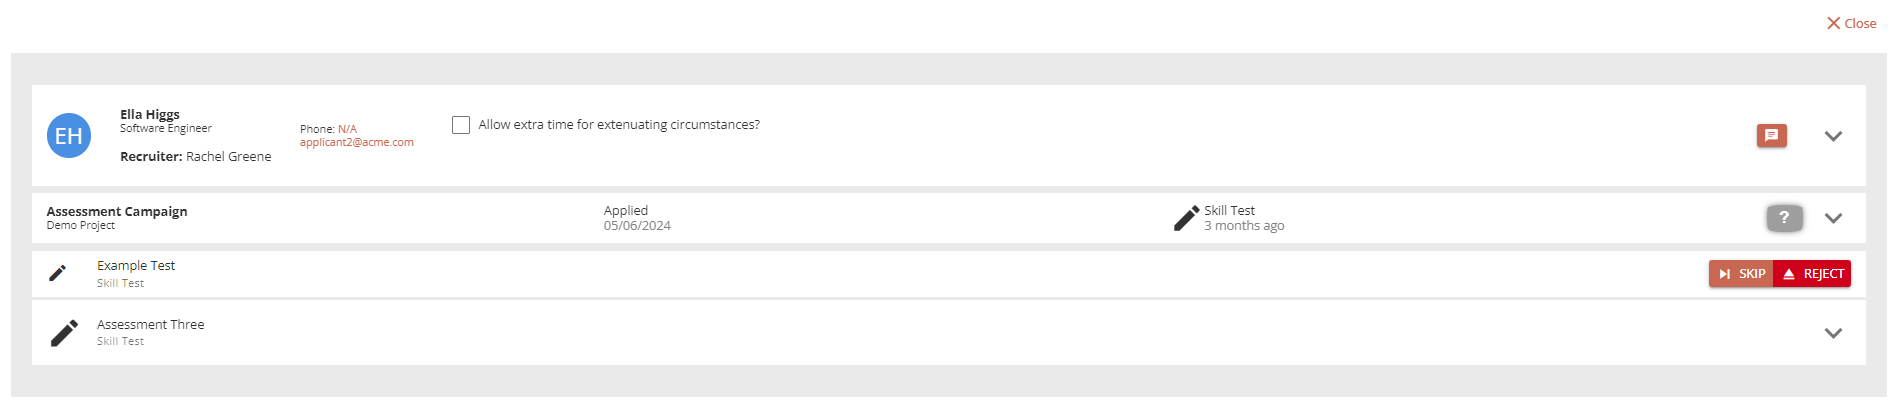Click the X icon to close panel
This screenshot has height=416, width=1893.
pos(1833,23)
